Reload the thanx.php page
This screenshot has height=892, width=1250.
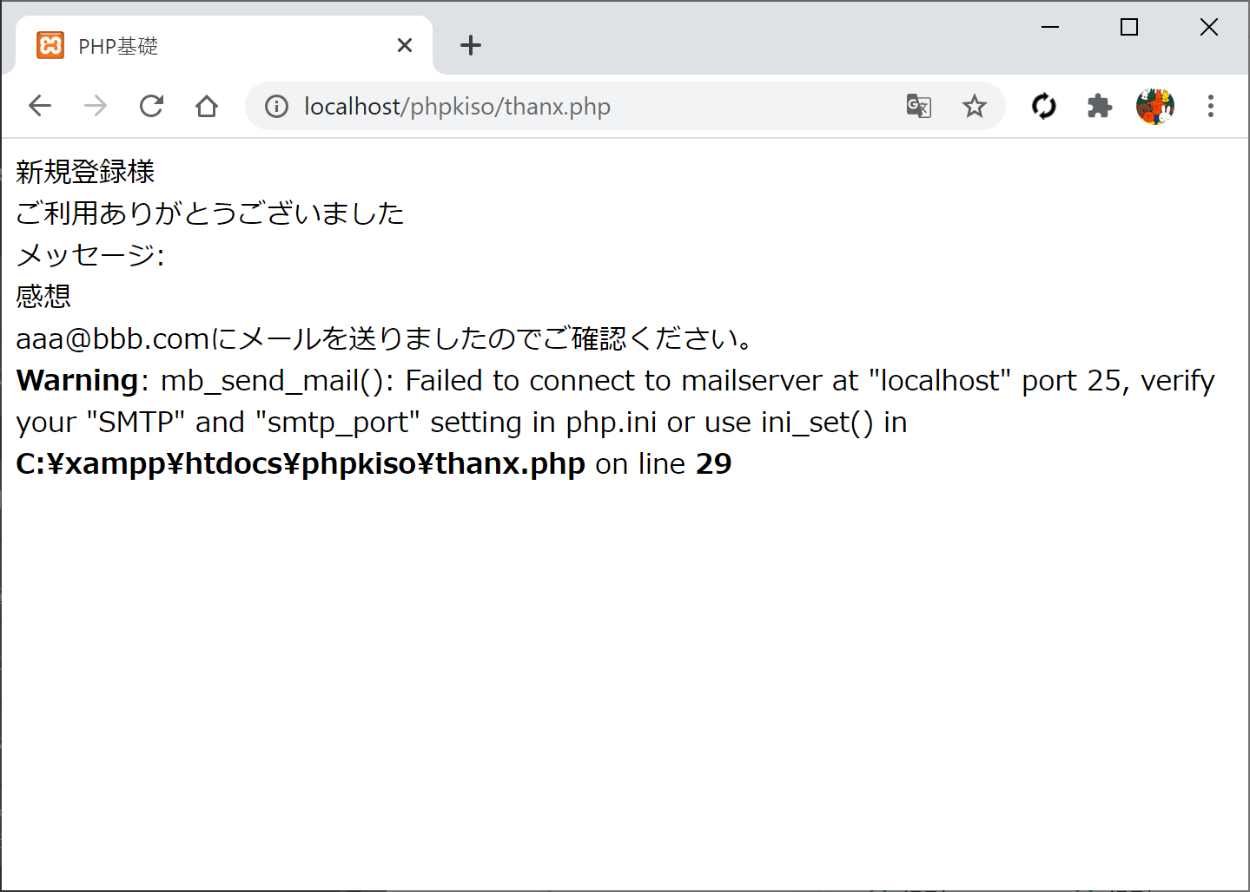pyautogui.click(x=151, y=106)
